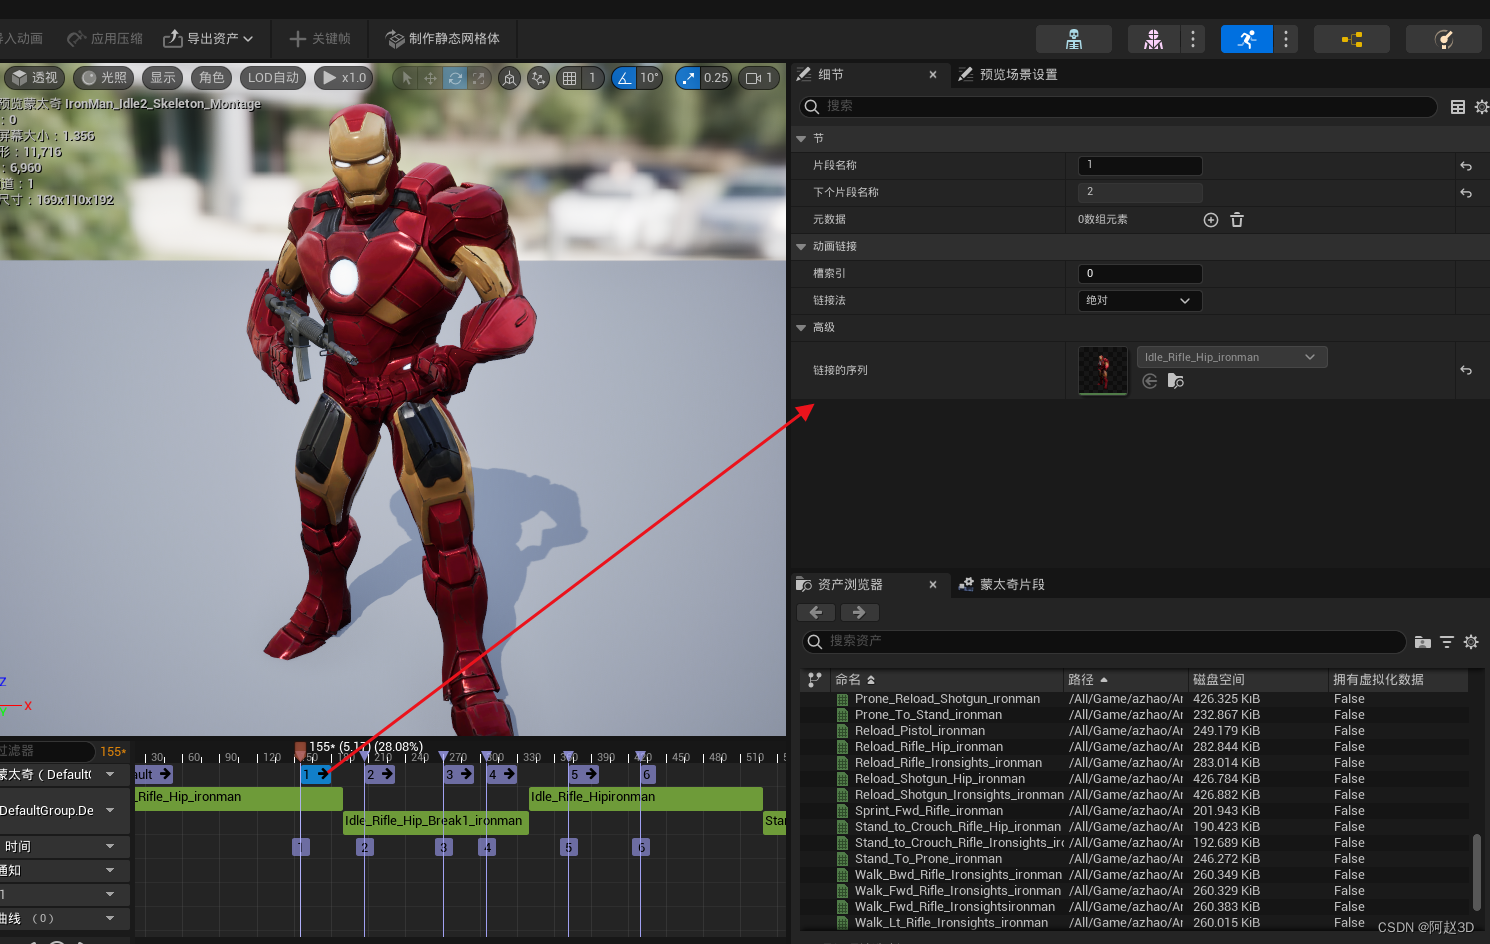
Task: Go back in asset browser history
Action: coord(816,612)
